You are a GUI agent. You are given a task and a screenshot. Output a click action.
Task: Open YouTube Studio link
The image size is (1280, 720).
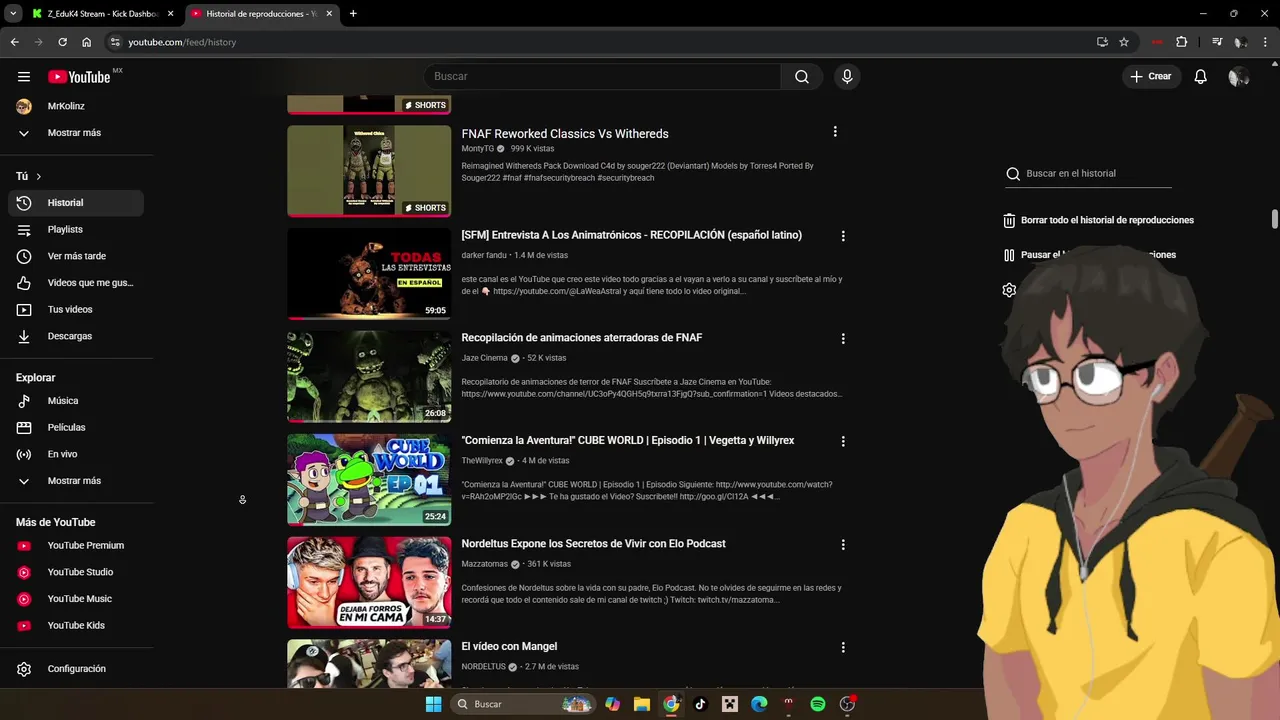(x=76, y=572)
